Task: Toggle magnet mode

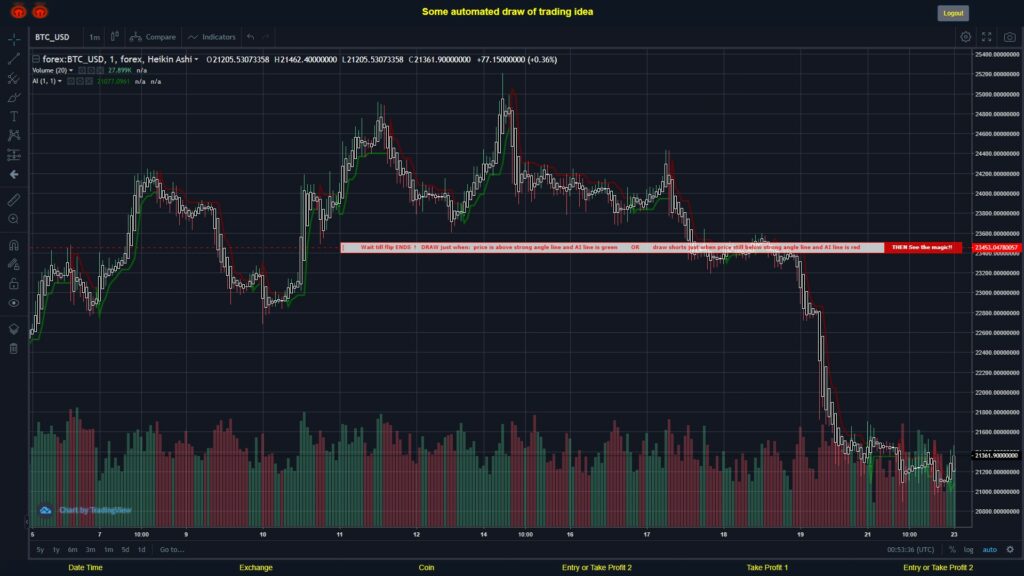Action: (14, 246)
